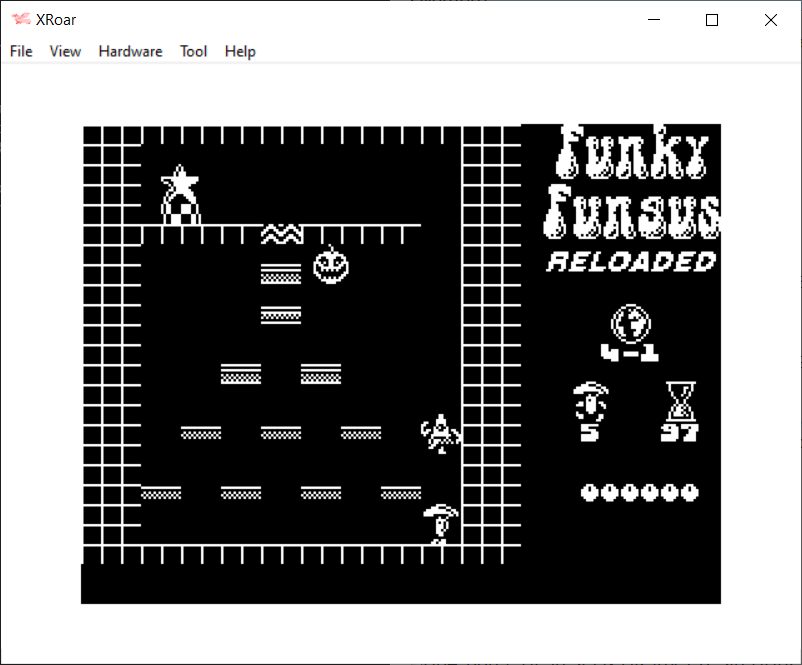Viewport: 802px width, 665px height.
Task: Minimize the XRoar window
Action: point(654,20)
